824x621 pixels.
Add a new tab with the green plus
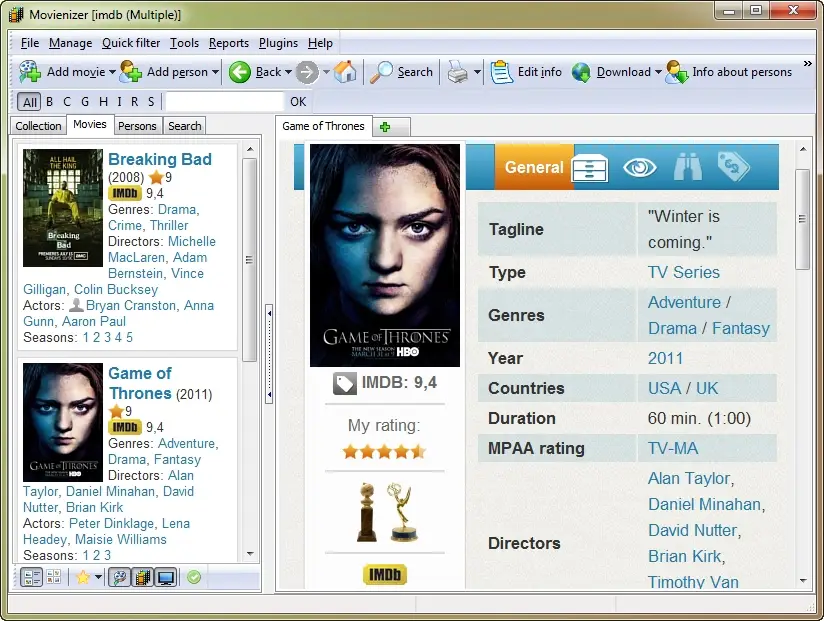point(385,127)
